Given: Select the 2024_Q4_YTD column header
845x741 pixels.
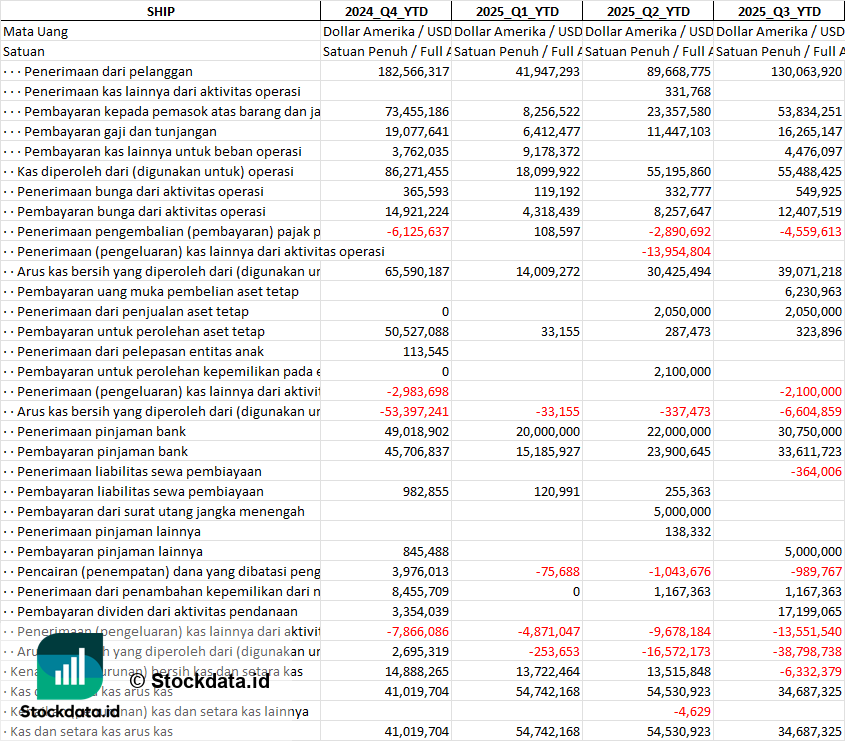Looking at the screenshot, I should 385,11.
